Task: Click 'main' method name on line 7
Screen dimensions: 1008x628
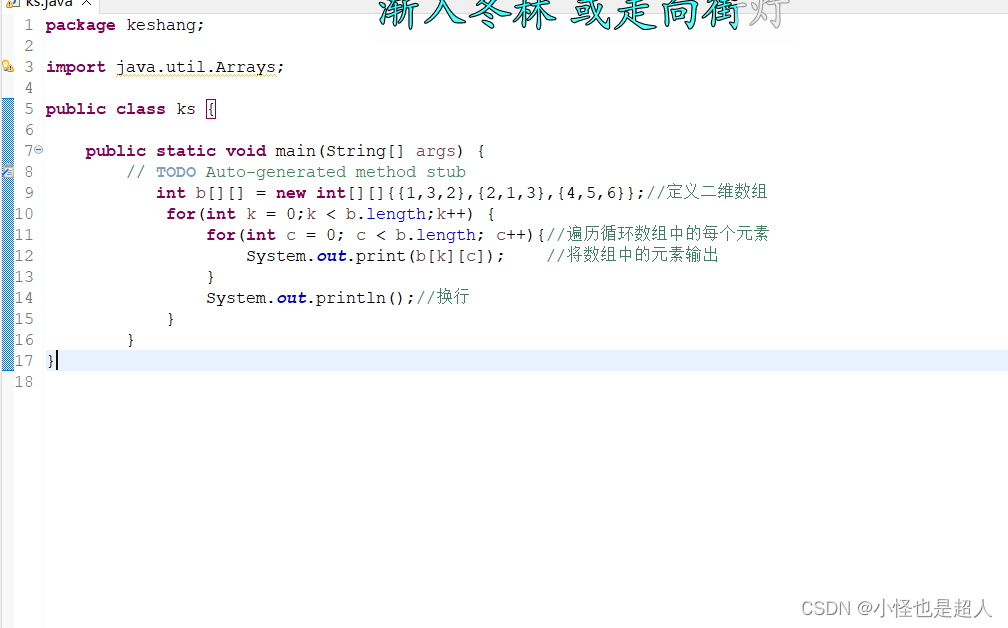Action: 295,151
